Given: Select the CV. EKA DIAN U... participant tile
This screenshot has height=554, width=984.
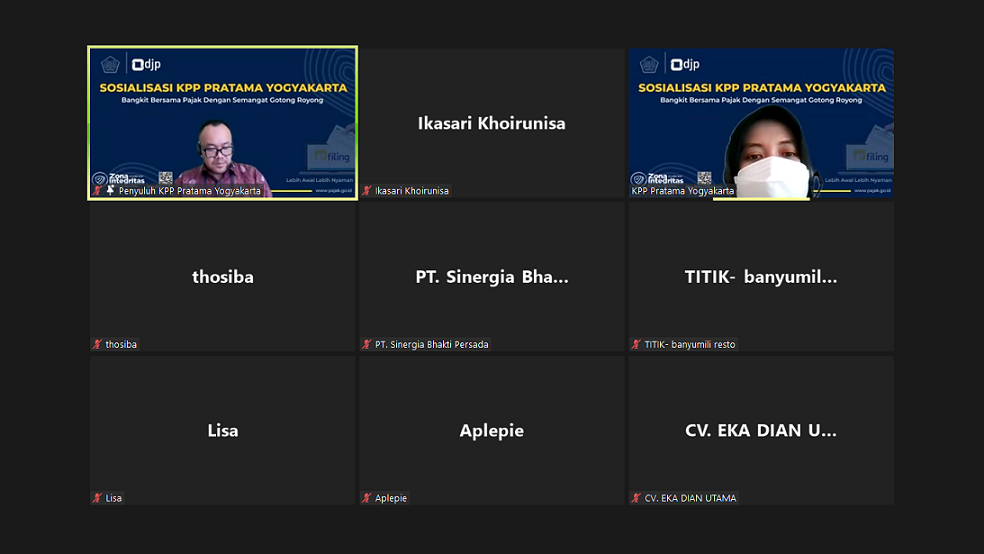Looking at the screenshot, I should coord(761,430).
